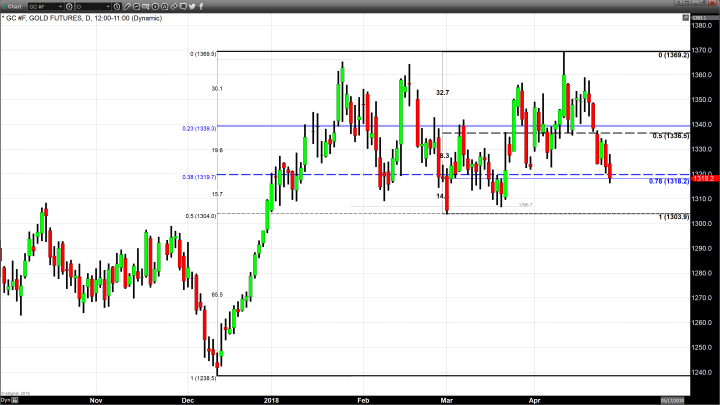Click the 0.5 (1336.5) dashed line label

670,136
